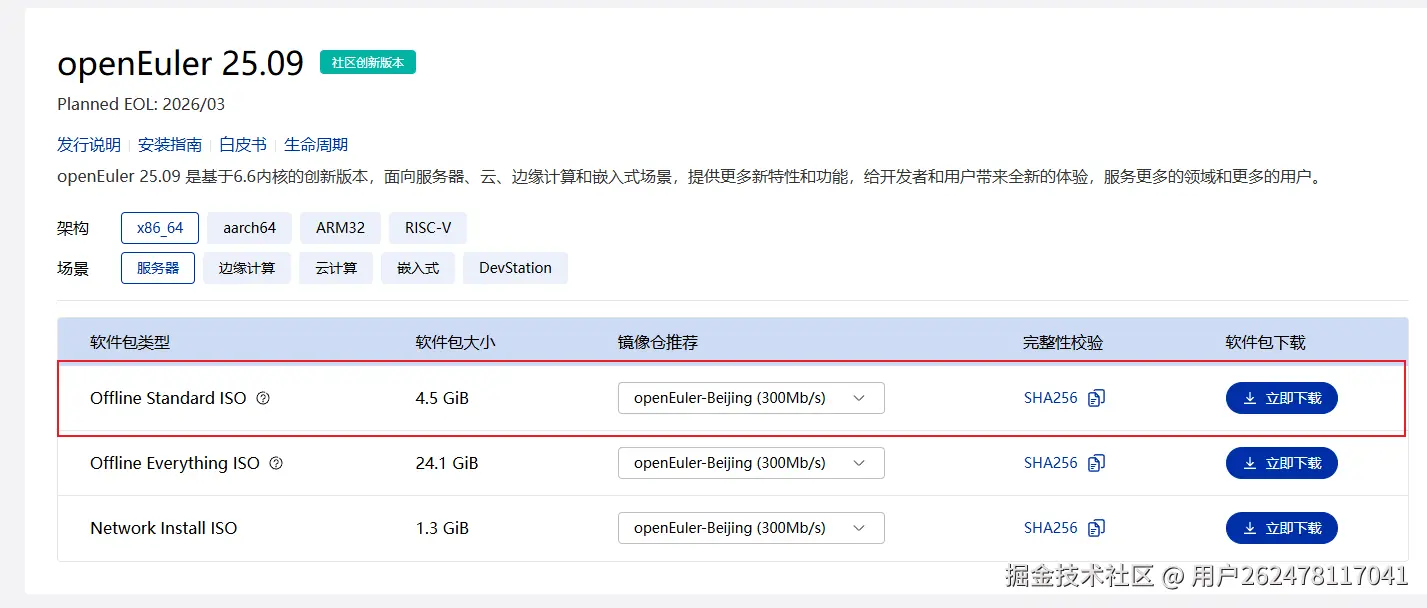Click the SHA256 link for Network Install ISO
The height and width of the screenshot is (608, 1427).
click(1050, 528)
